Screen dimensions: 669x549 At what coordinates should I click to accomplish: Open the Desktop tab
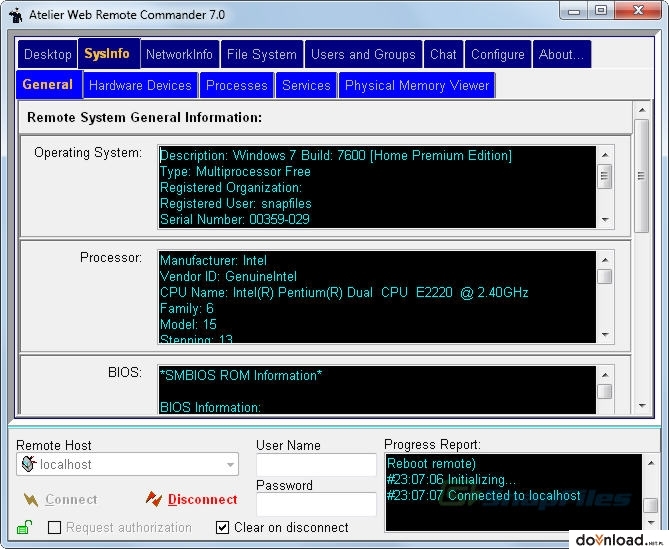47,54
